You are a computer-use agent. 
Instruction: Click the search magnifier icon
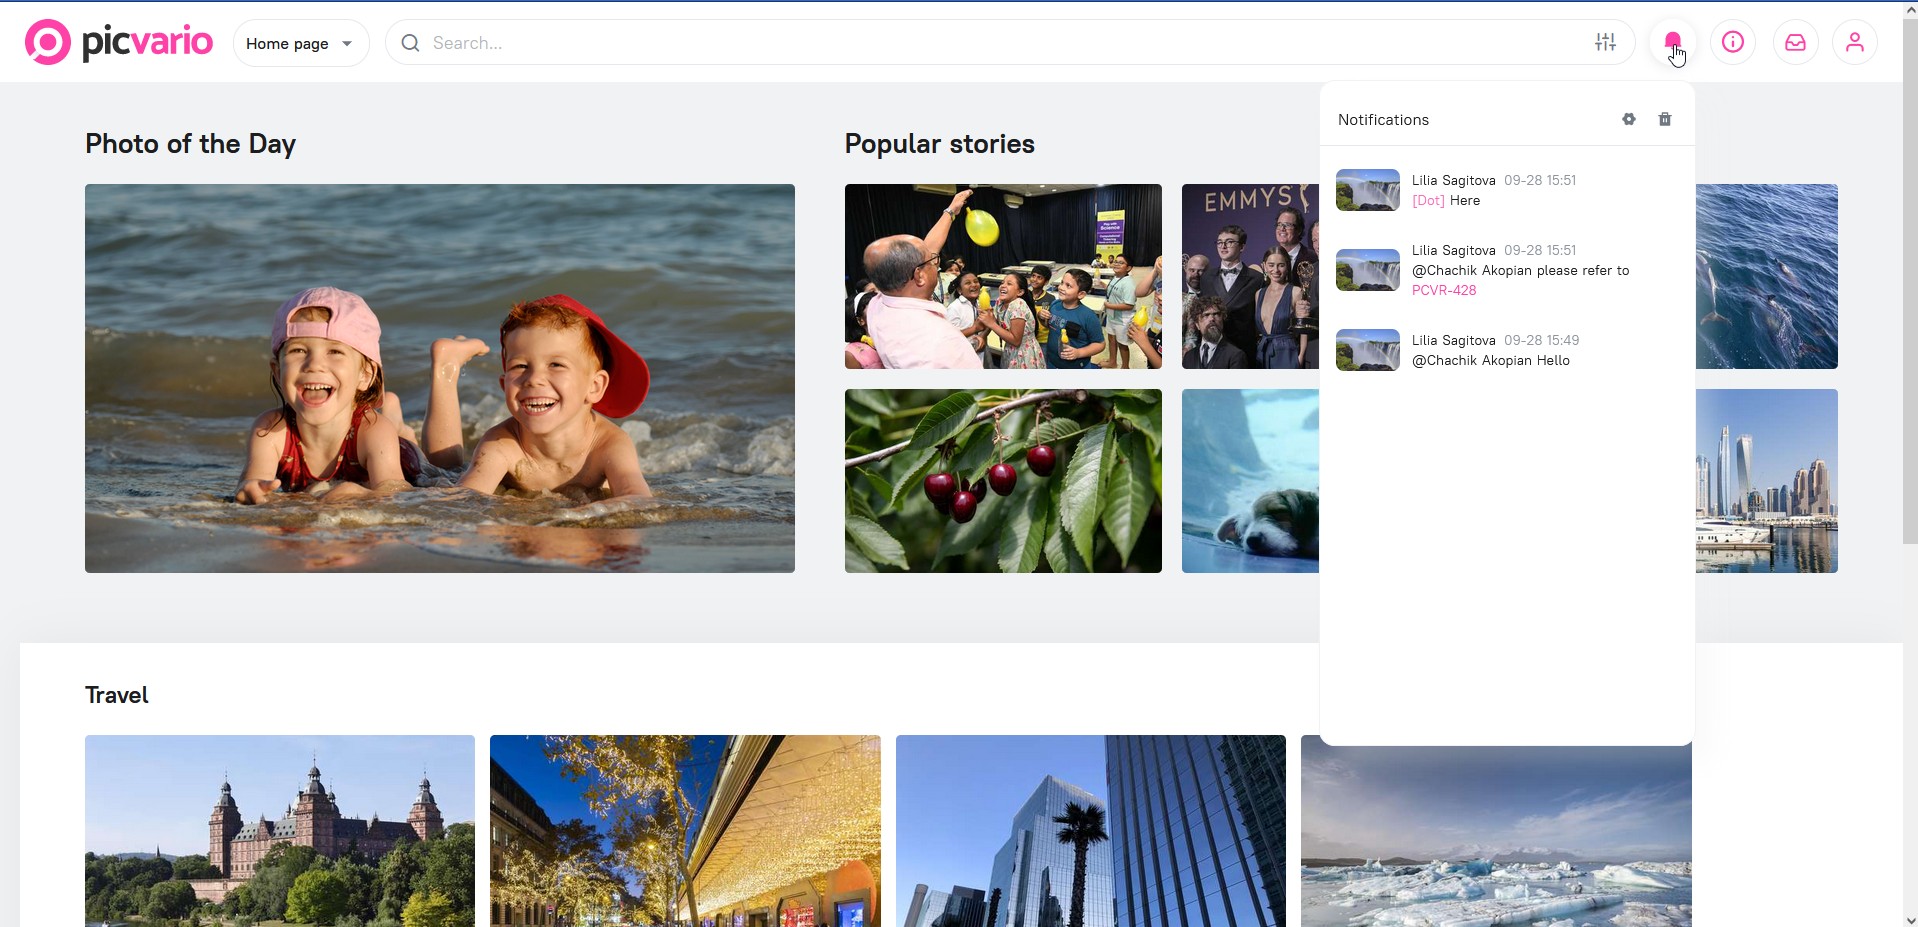[410, 43]
